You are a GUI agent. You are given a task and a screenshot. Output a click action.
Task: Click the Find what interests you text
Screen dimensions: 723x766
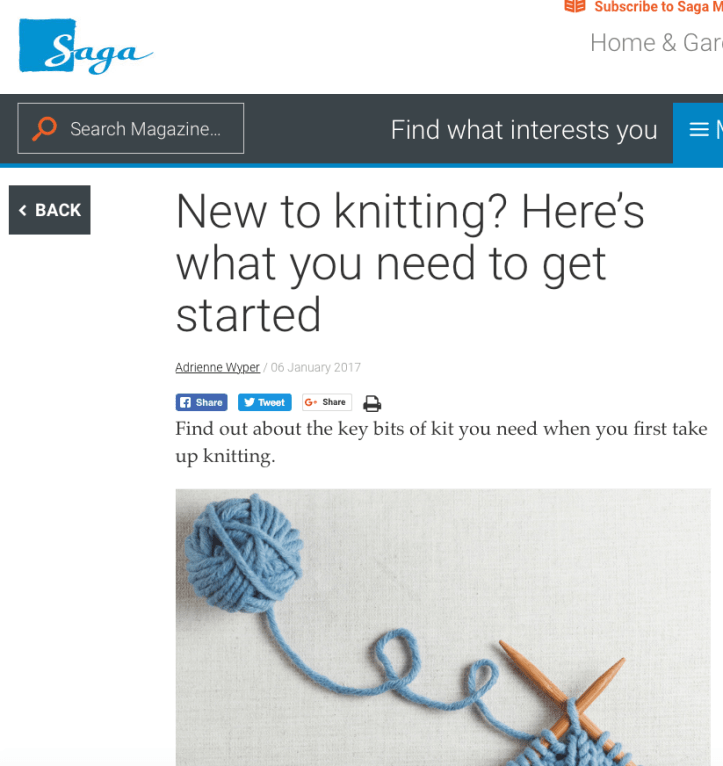coord(524,130)
